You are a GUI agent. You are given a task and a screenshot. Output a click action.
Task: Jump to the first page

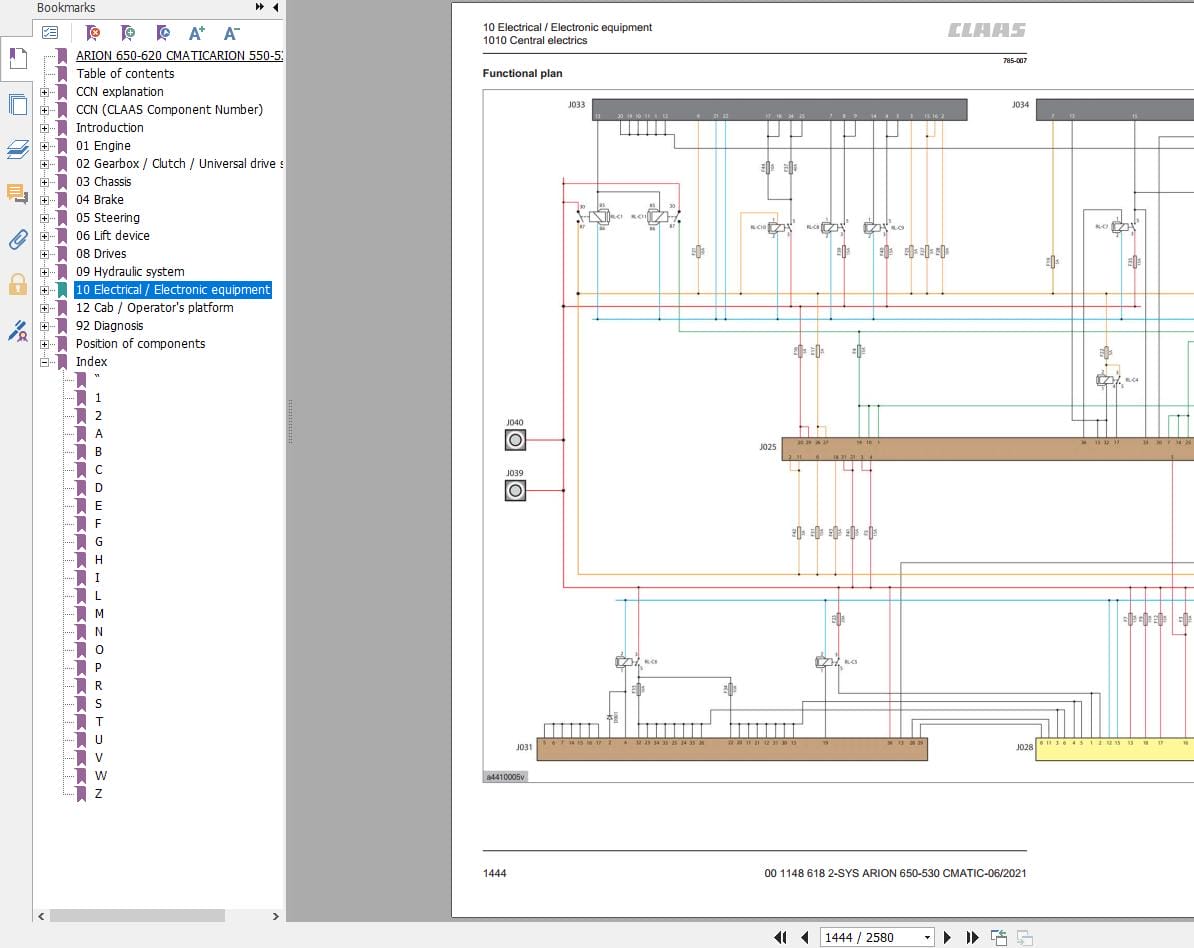[781, 937]
